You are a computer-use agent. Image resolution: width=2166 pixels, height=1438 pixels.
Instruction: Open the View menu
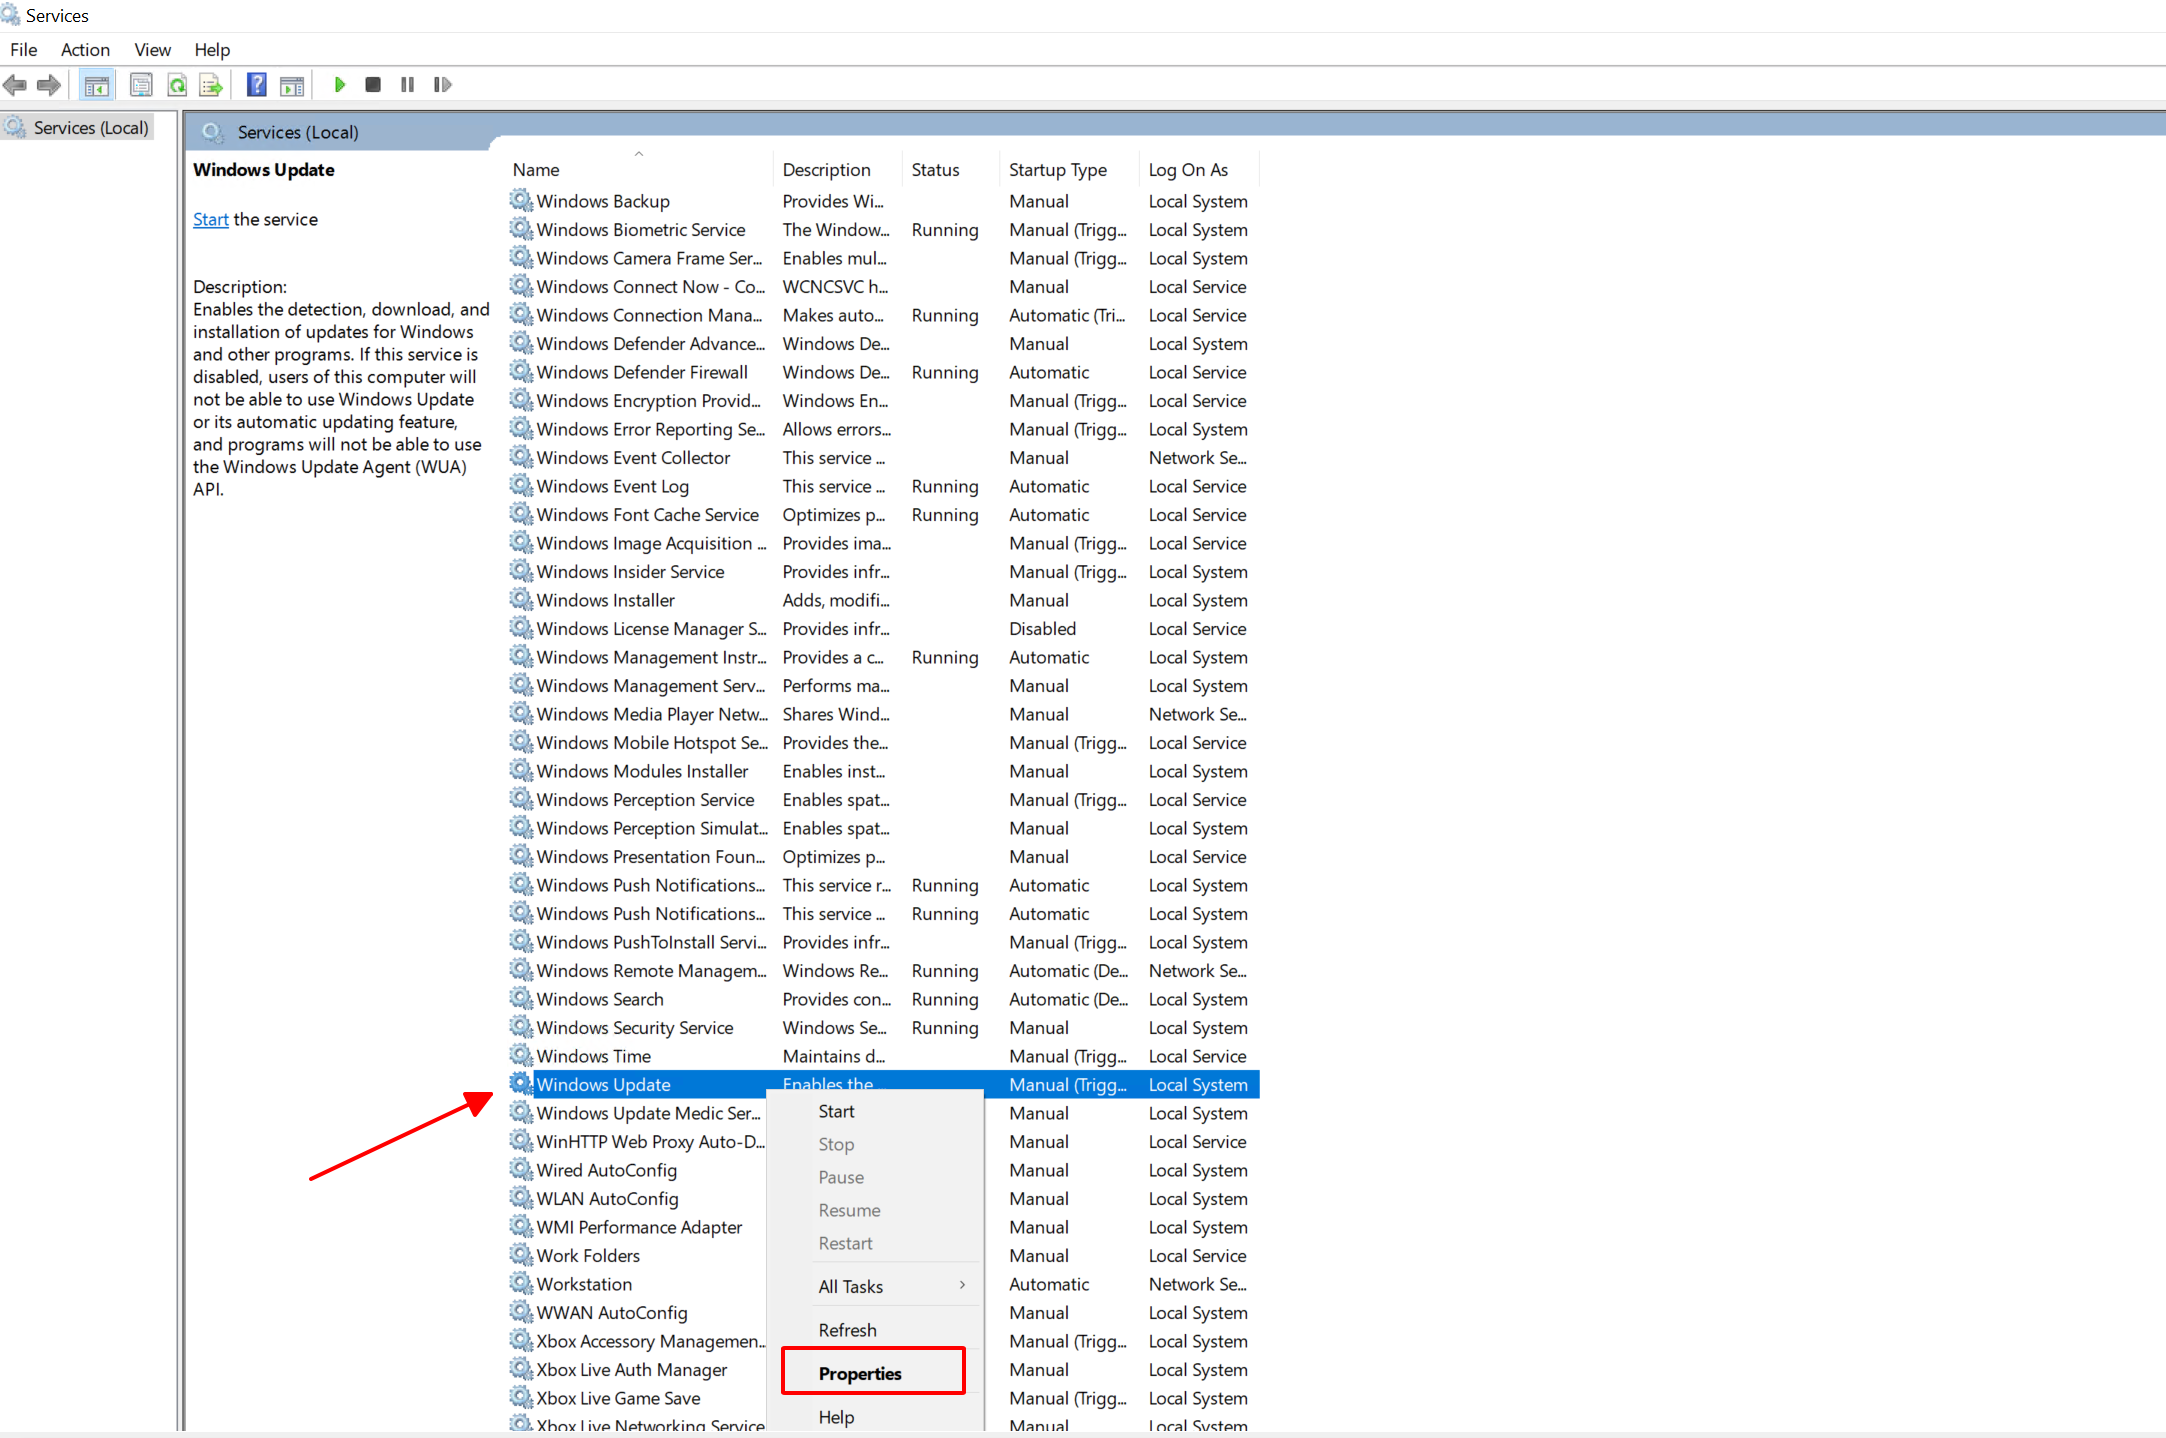(x=152, y=50)
